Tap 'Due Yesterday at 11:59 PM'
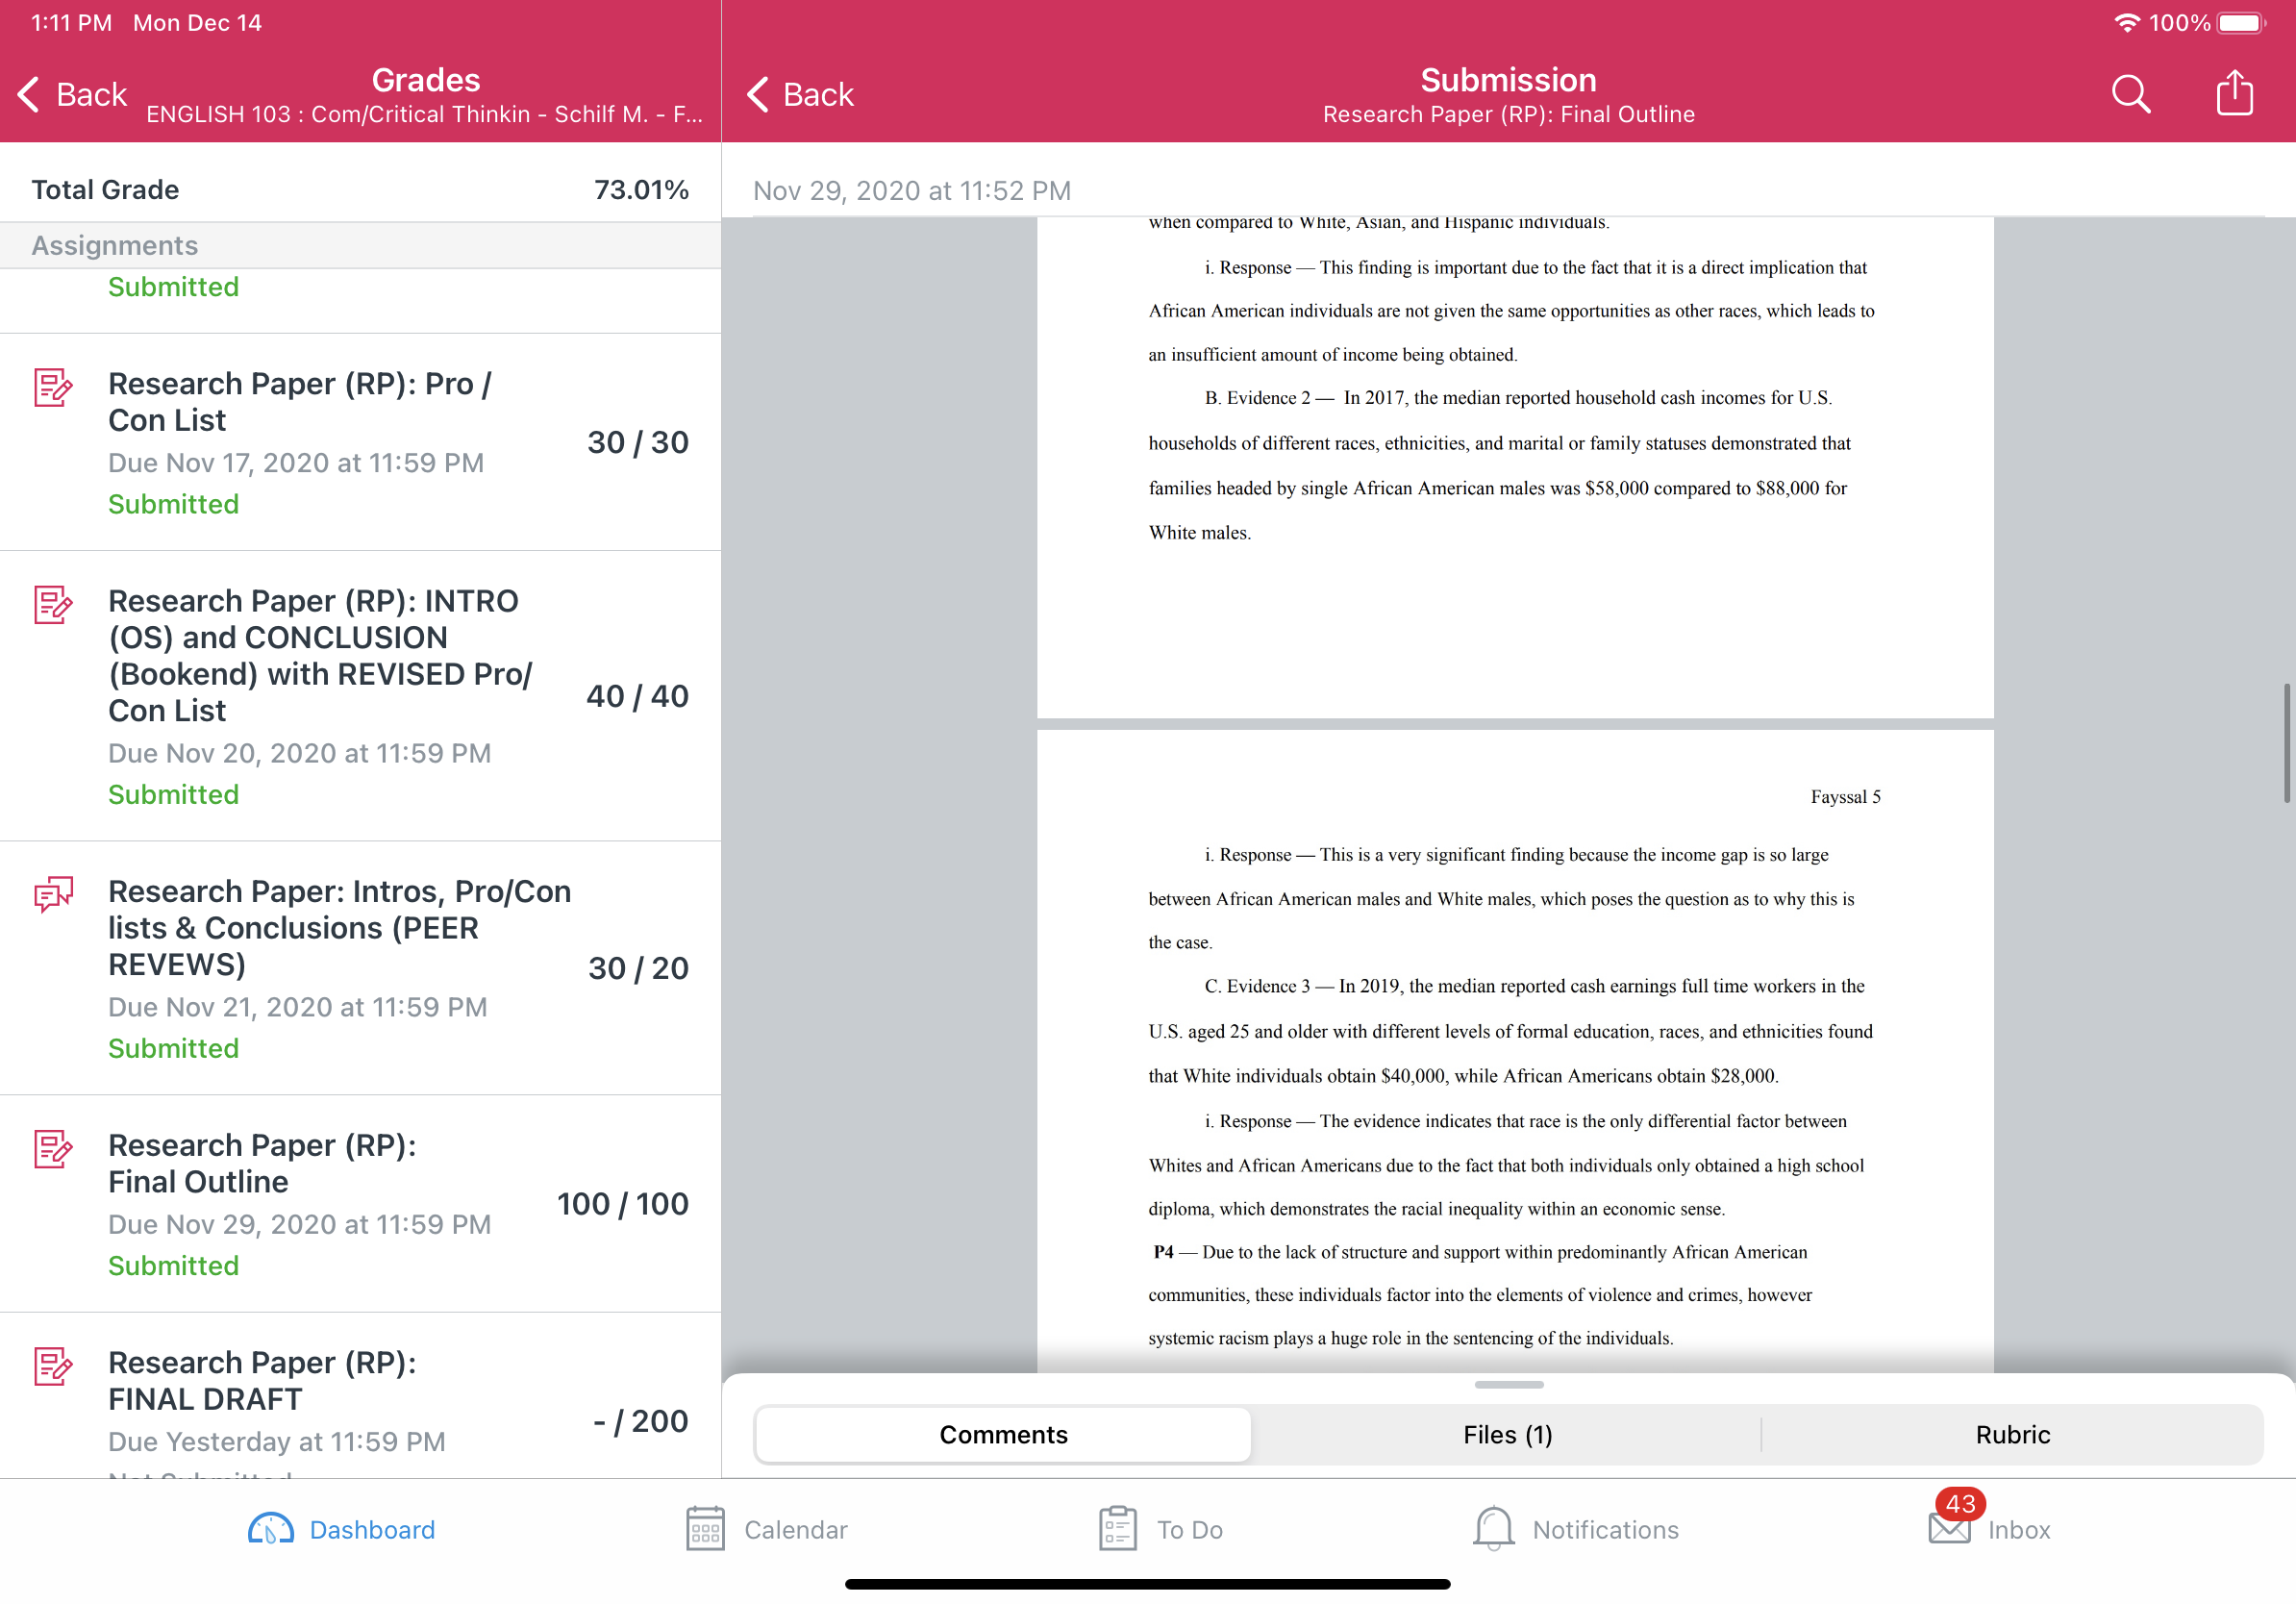2296x1604 pixels. click(x=276, y=1441)
